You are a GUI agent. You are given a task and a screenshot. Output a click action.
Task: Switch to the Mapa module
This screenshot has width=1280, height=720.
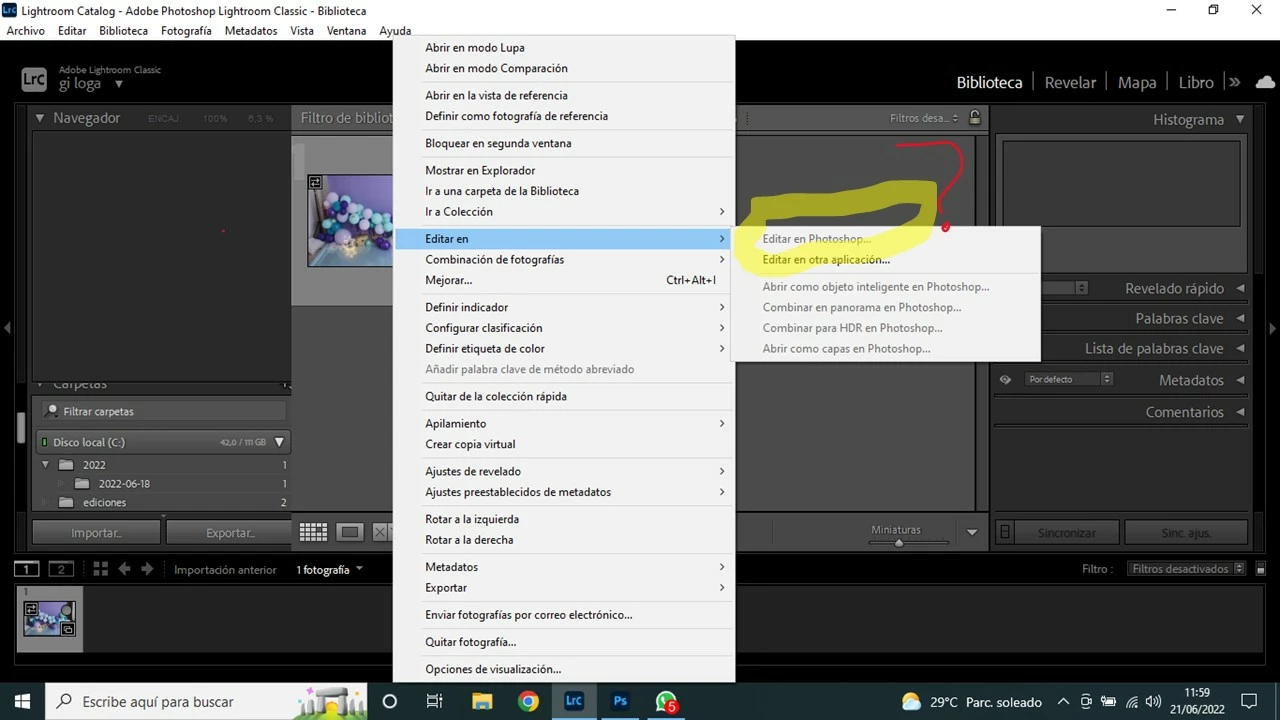pyautogui.click(x=1137, y=82)
